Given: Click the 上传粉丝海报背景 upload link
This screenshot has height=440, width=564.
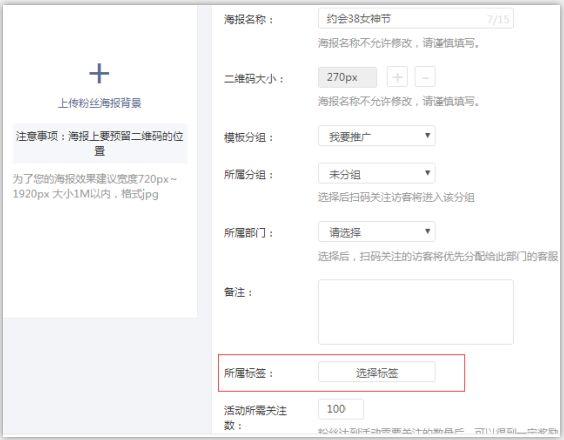Looking at the screenshot, I should pos(100,103).
